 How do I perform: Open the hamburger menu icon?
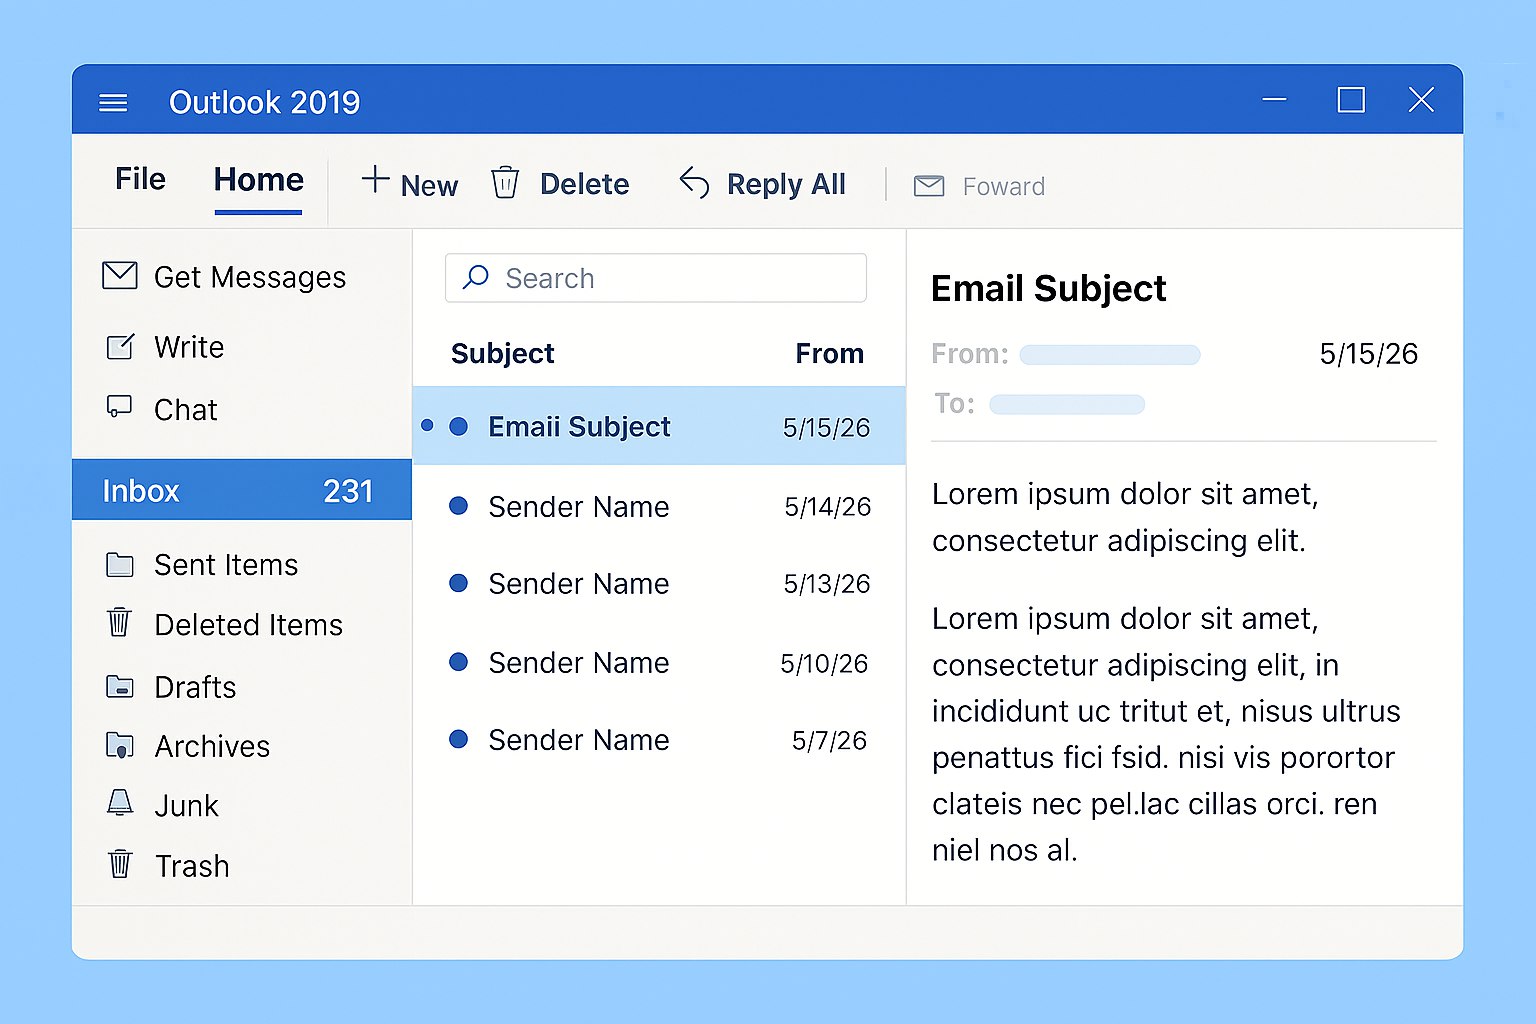coord(113,101)
